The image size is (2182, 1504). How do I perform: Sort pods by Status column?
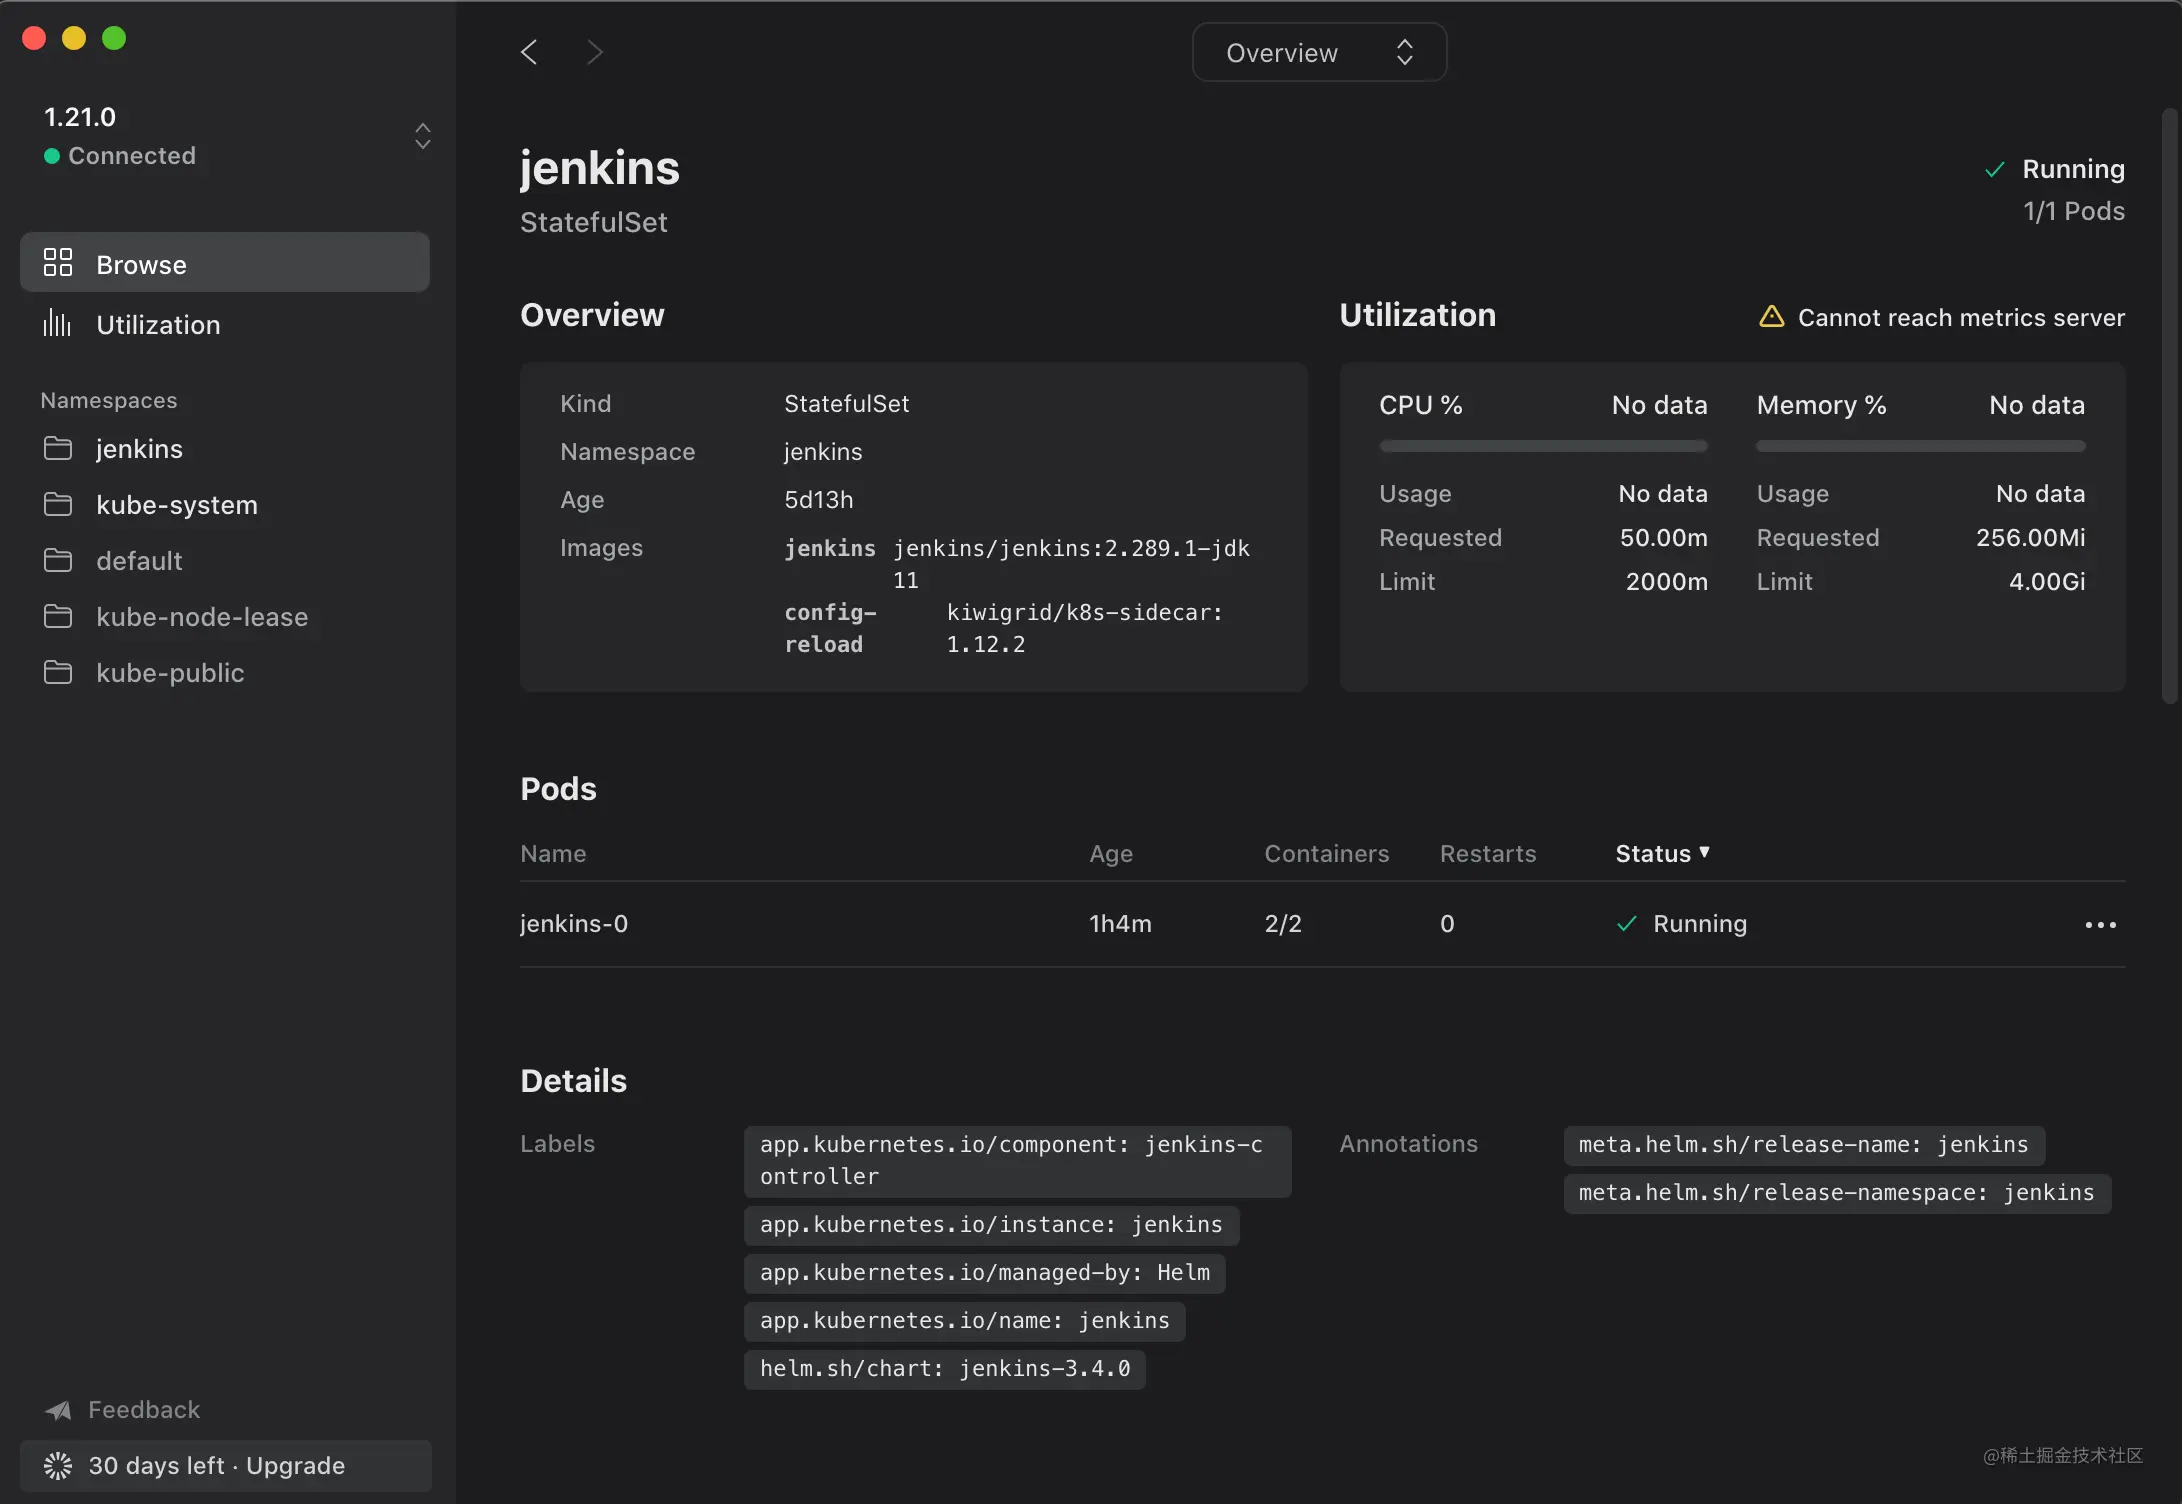[1662, 854]
